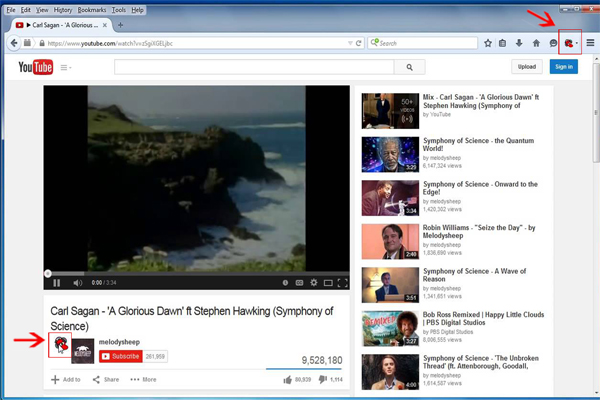Open melodysheep channel name link
The image size is (600, 400).
tap(119, 342)
